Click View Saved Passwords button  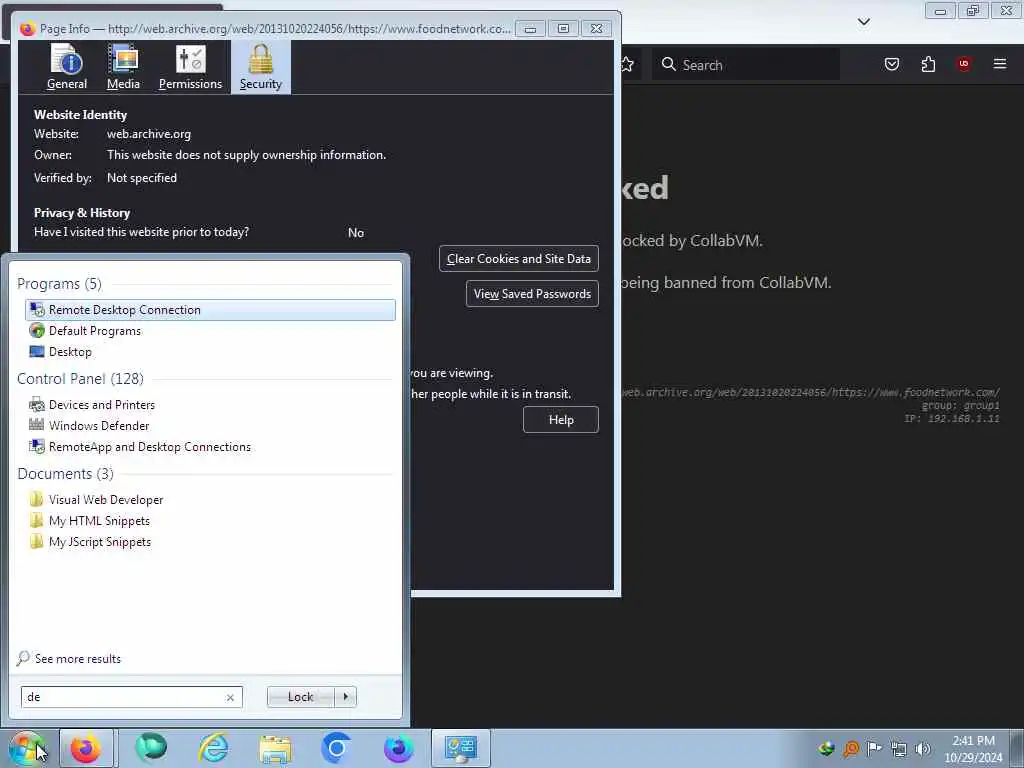(x=532, y=294)
